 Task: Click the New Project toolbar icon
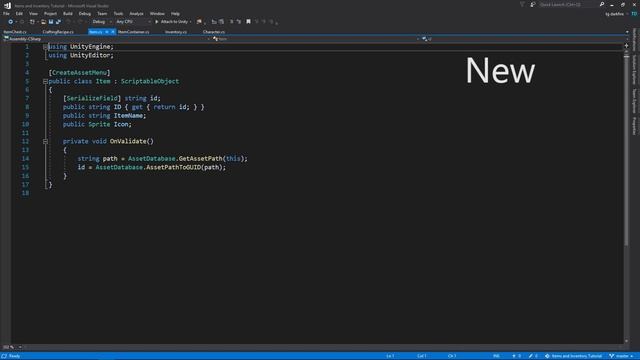(32, 22)
